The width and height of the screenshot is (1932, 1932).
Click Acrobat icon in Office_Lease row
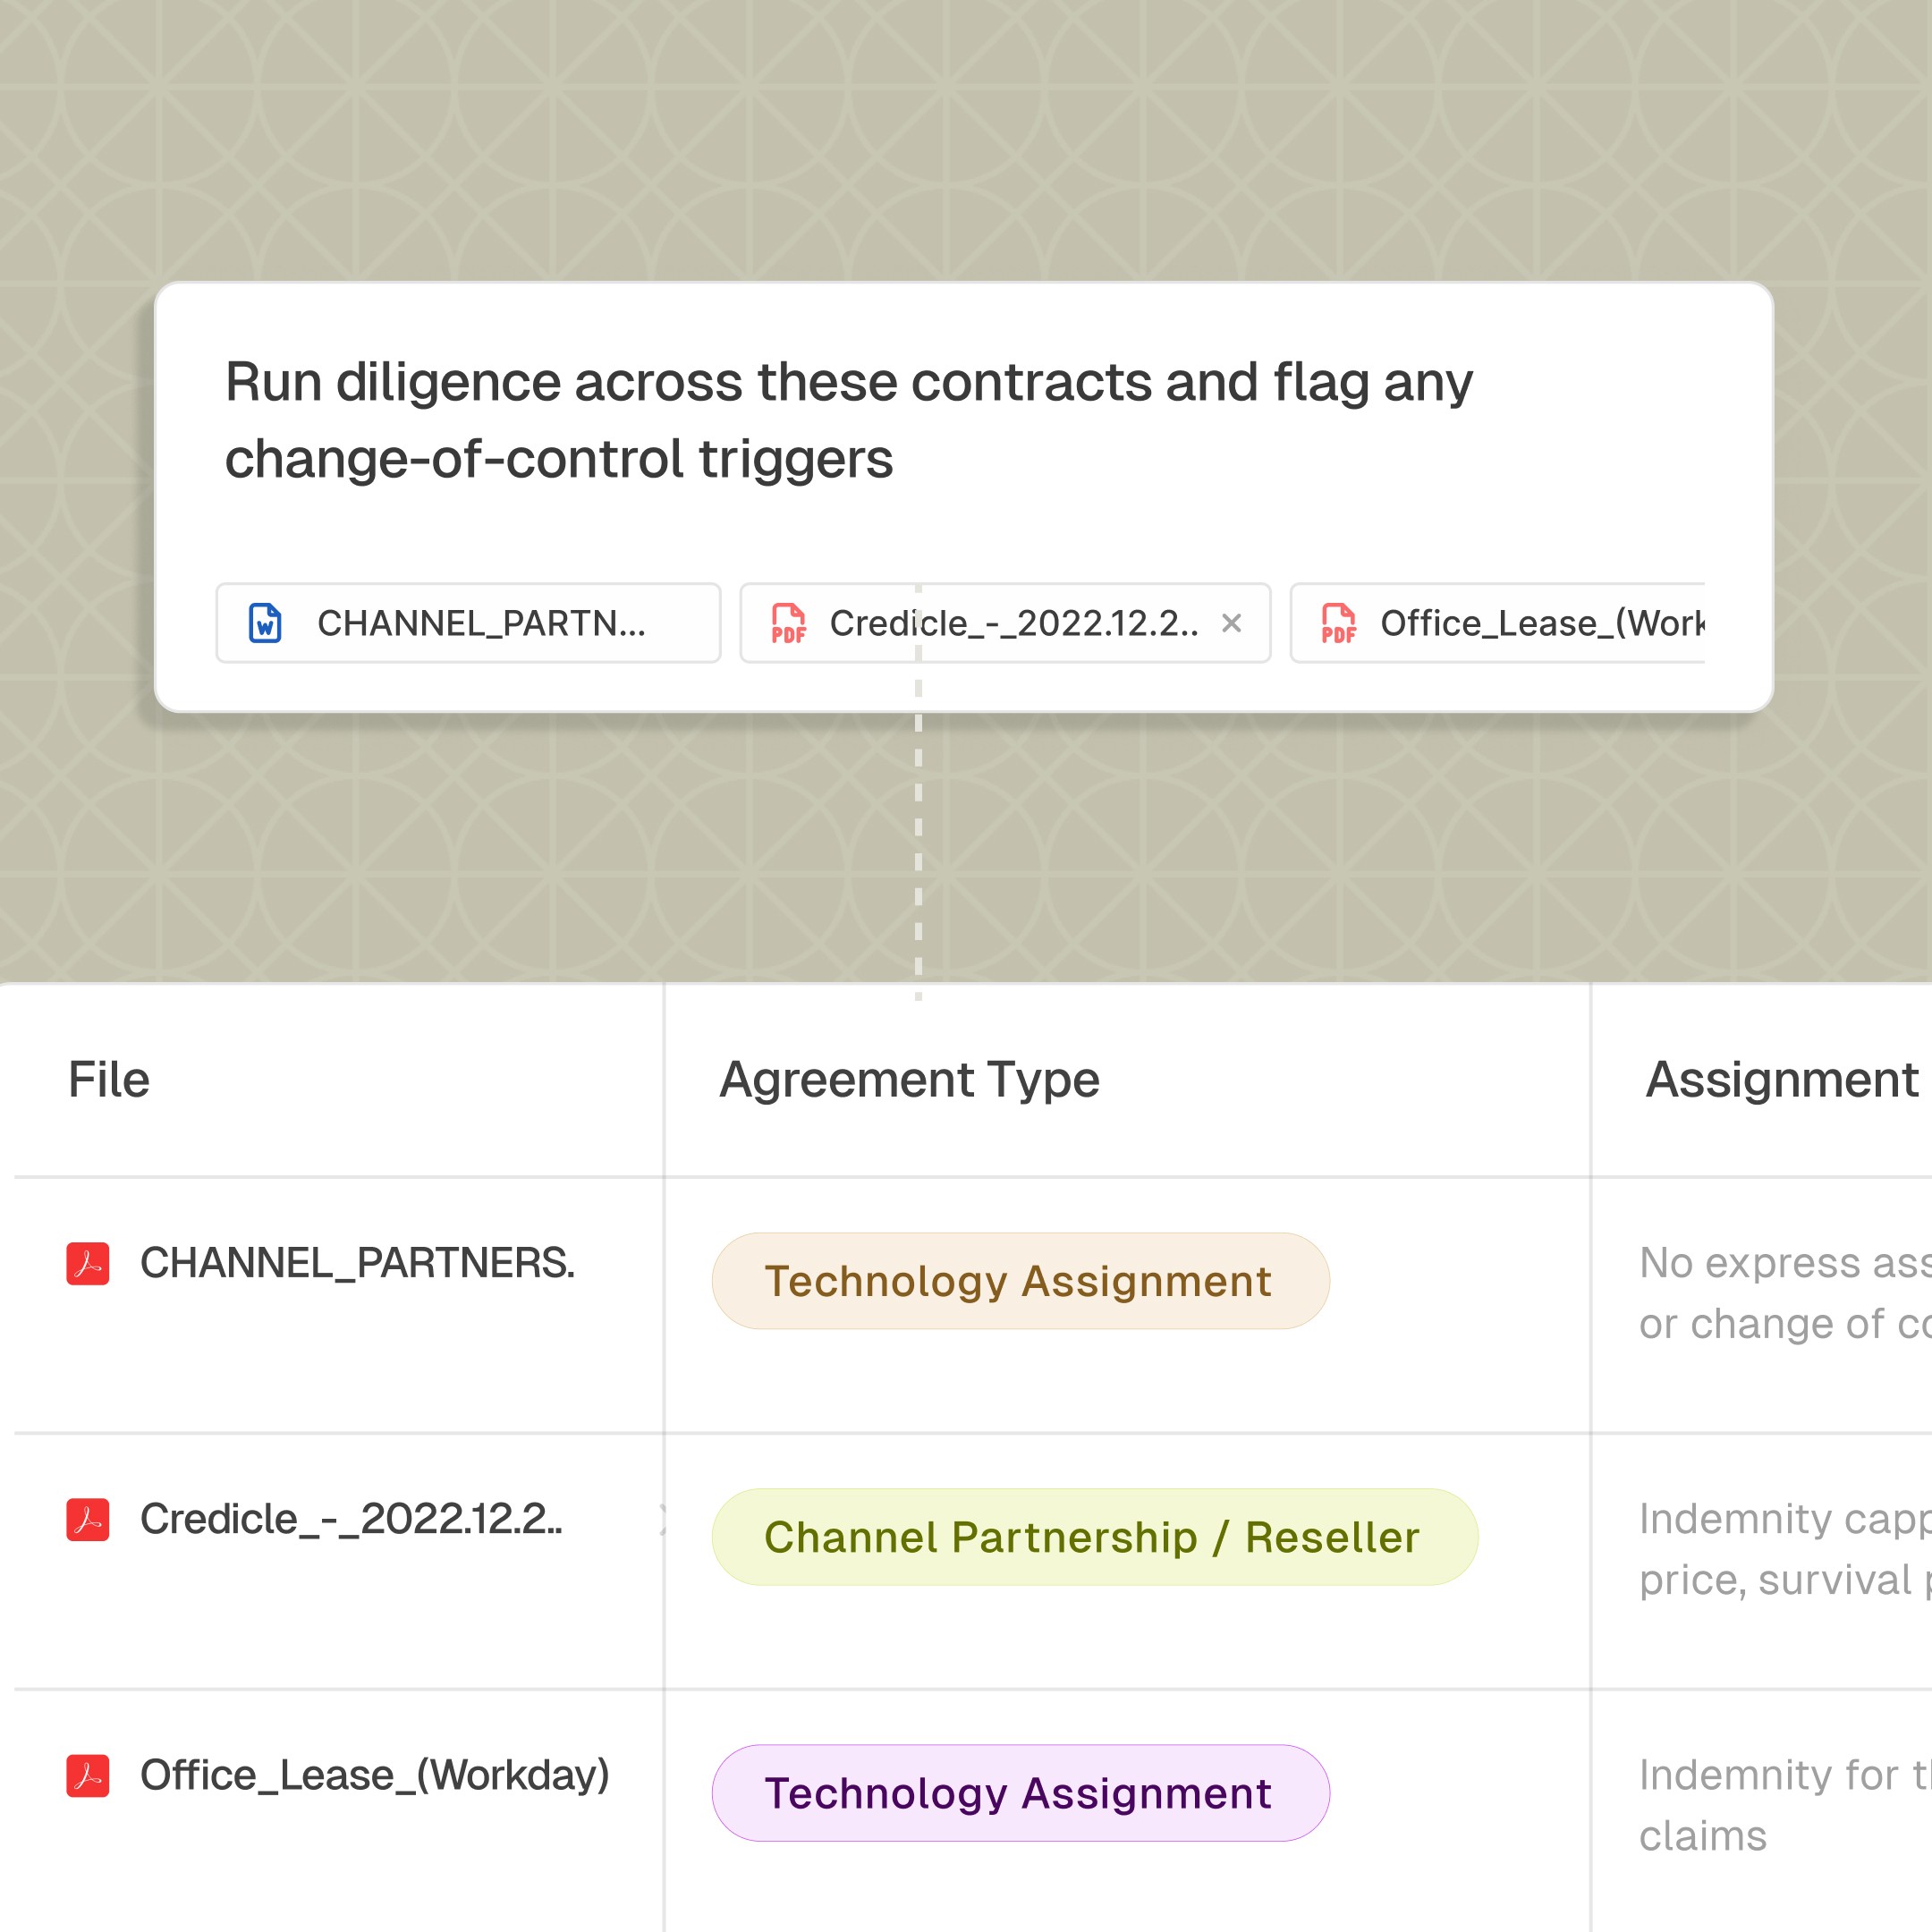tap(88, 1775)
